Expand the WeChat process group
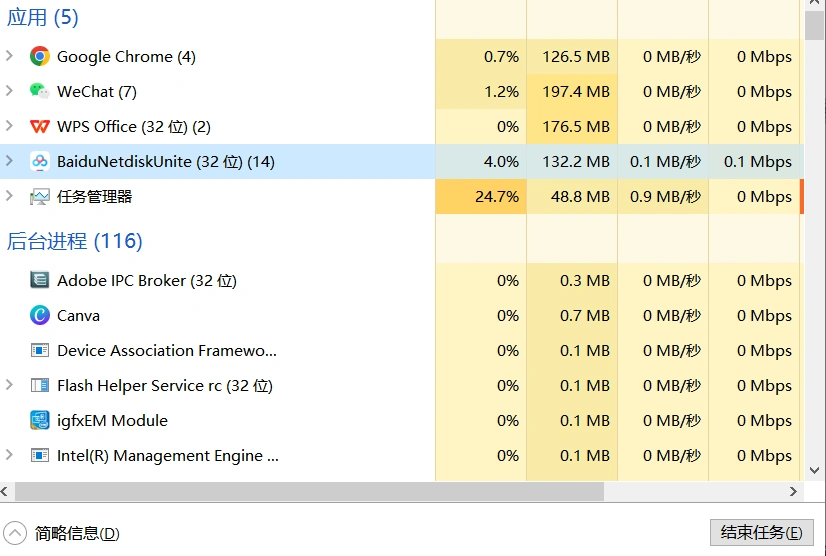The height and width of the screenshot is (556, 826). [x=10, y=92]
